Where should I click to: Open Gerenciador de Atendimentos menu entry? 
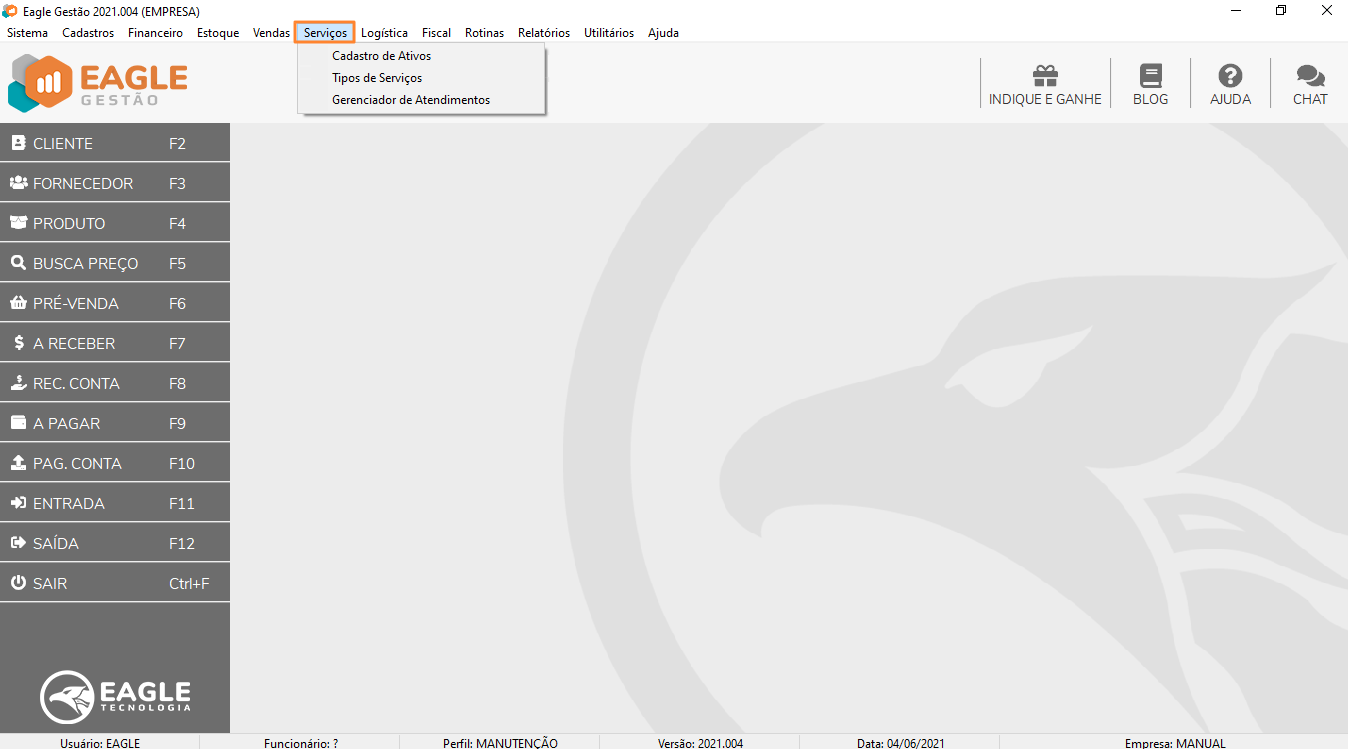click(411, 100)
